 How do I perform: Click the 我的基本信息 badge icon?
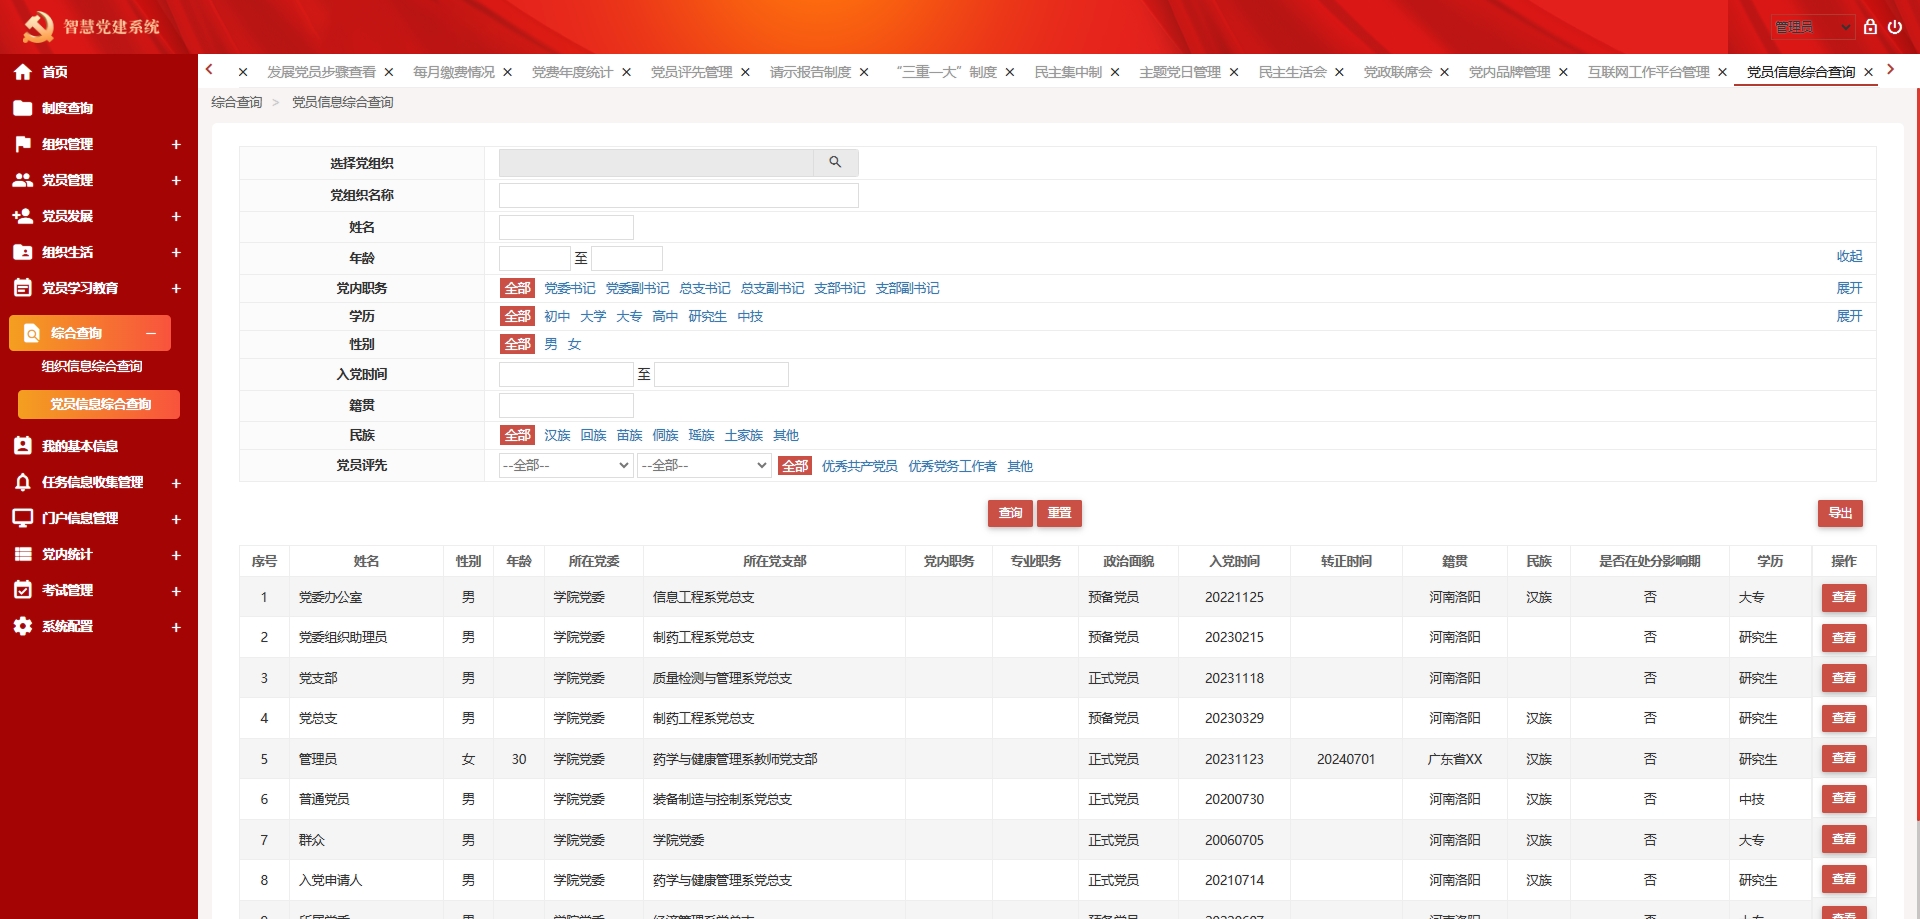23,446
